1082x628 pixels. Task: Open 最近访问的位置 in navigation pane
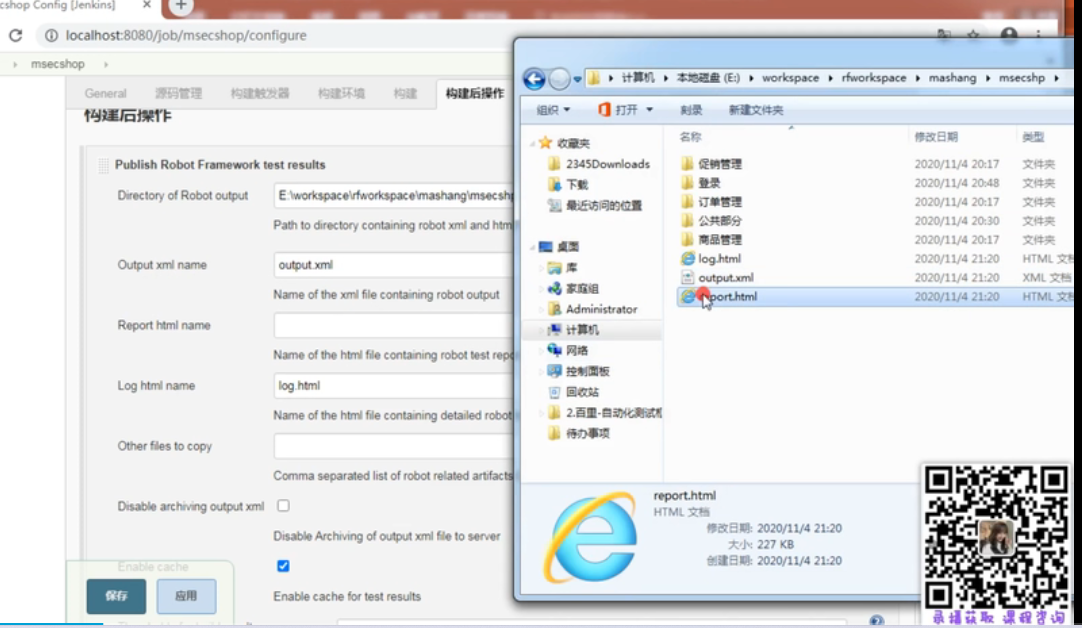click(x=595, y=206)
